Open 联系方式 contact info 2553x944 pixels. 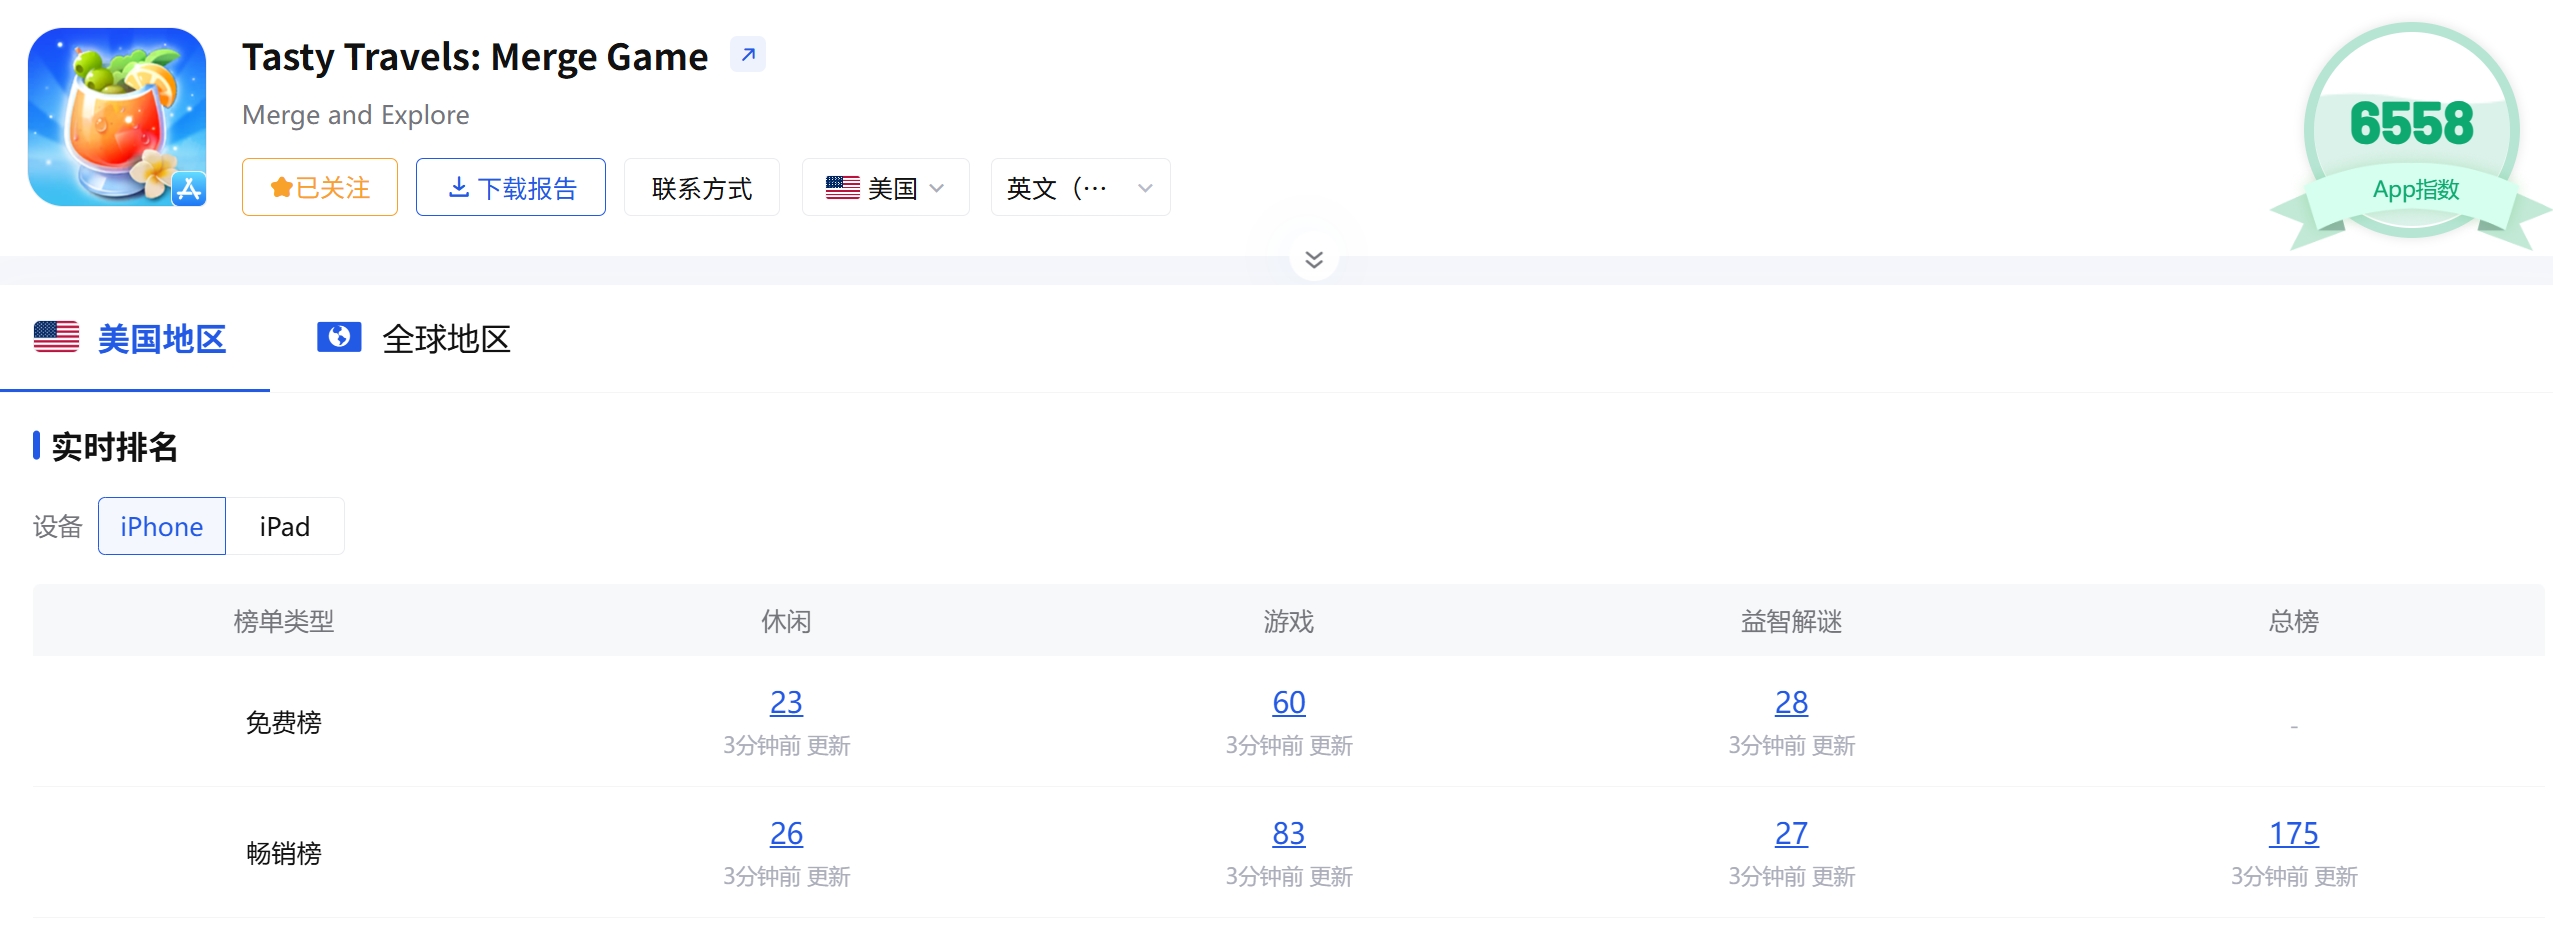tap(702, 187)
